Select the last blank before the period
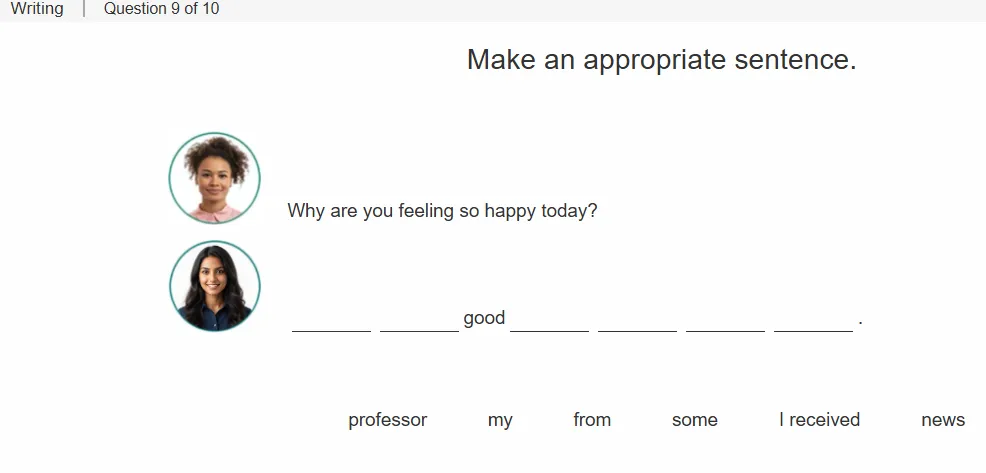 pyautogui.click(x=814, y=321)
